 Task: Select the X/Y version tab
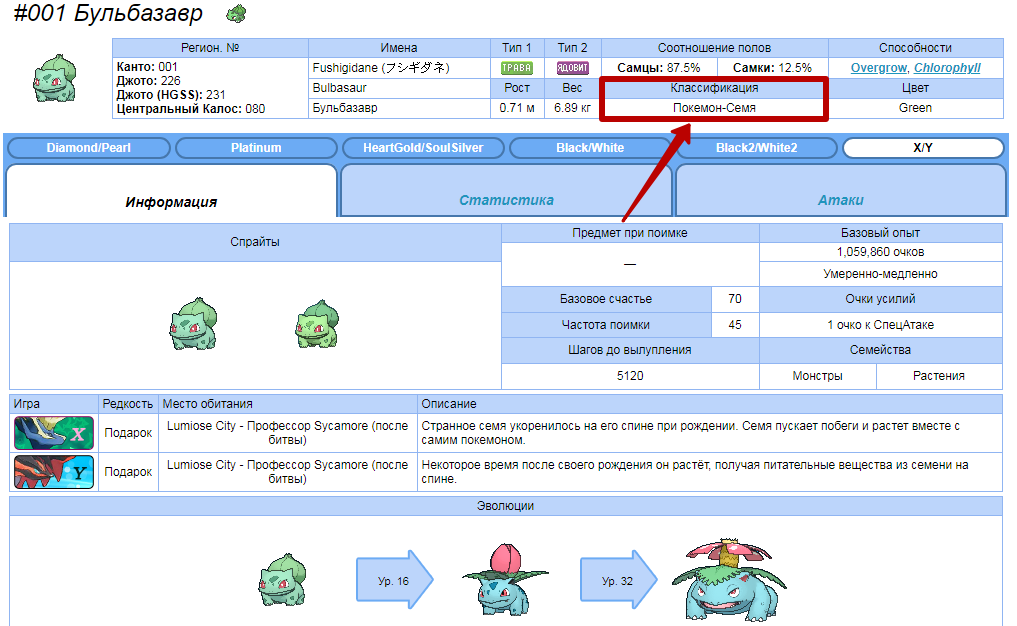coord(923,148)
